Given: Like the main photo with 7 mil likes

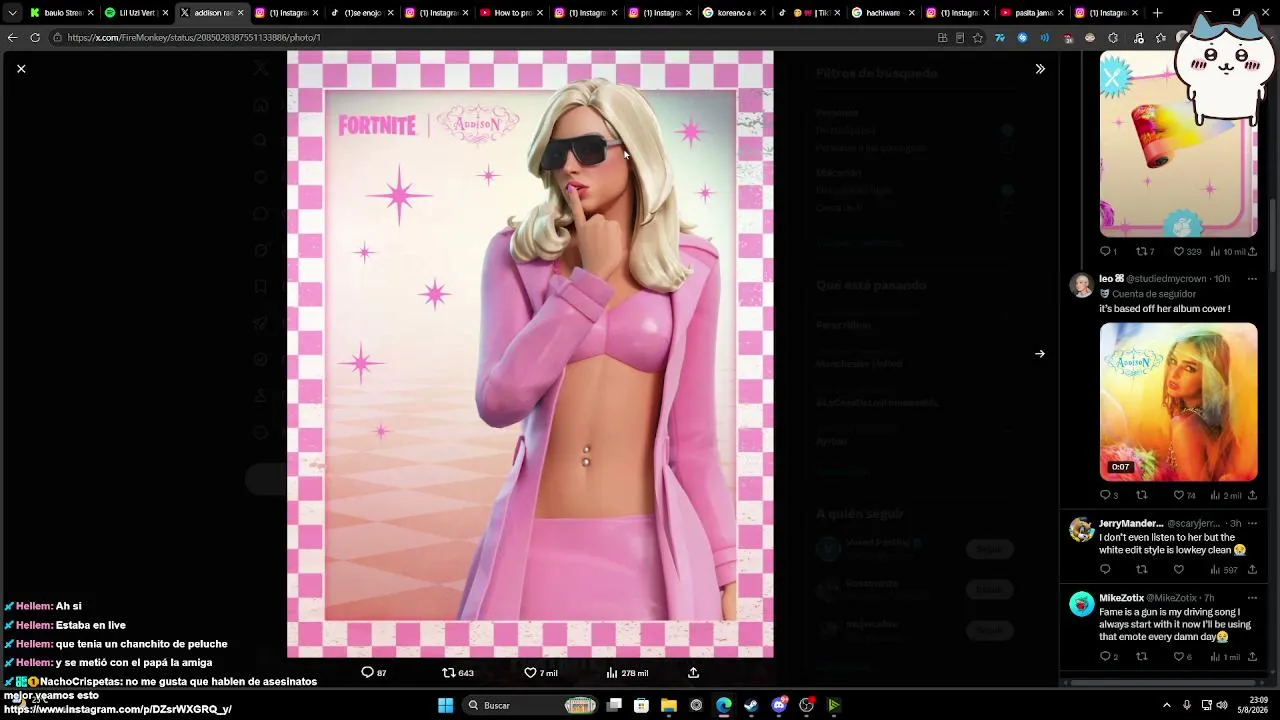Looking at the screenshot, I should point(541,673).
